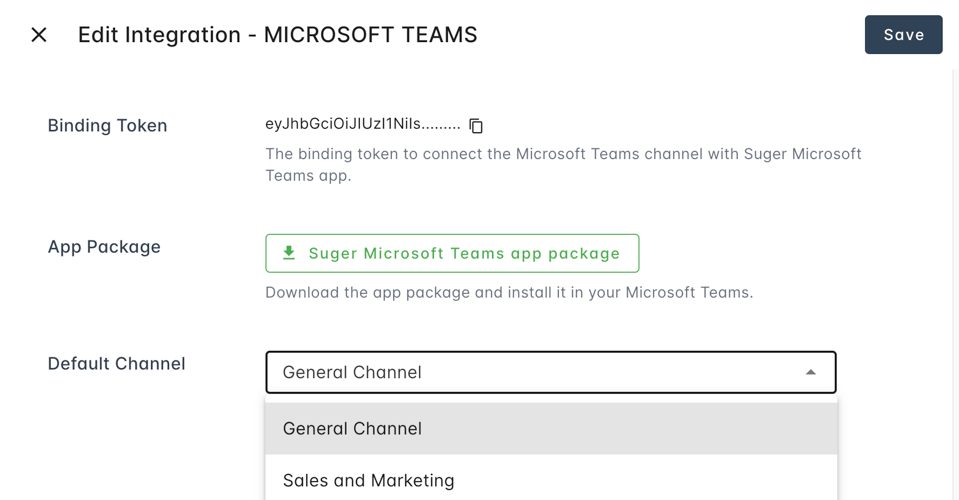Viewport: 959px width, 500px height.
Task: Save the Microsoft Teams integration
Action: (903, 35)
